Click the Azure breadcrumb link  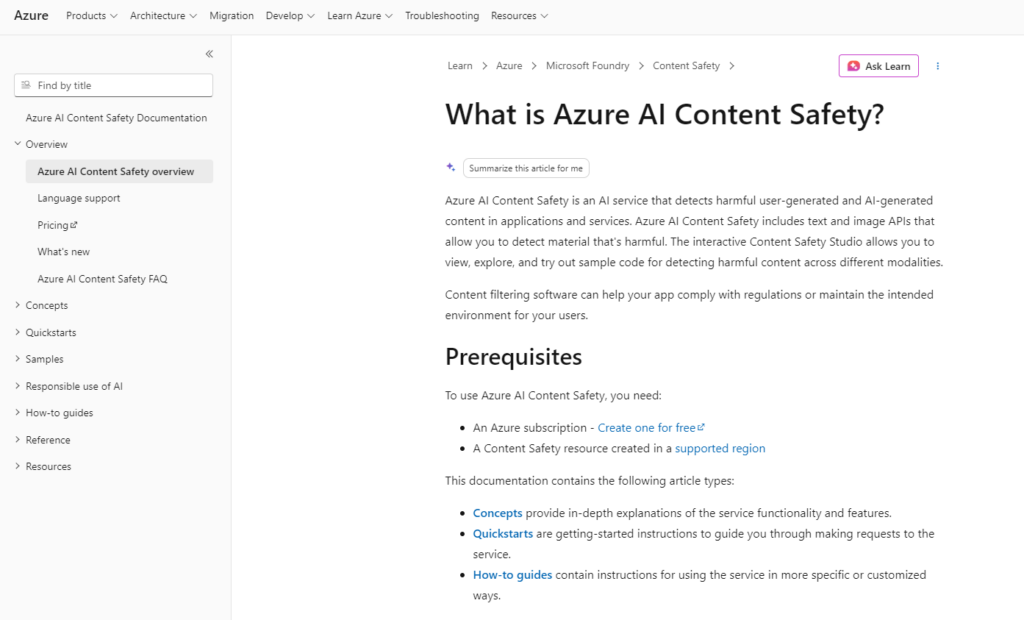coord(509,66)
